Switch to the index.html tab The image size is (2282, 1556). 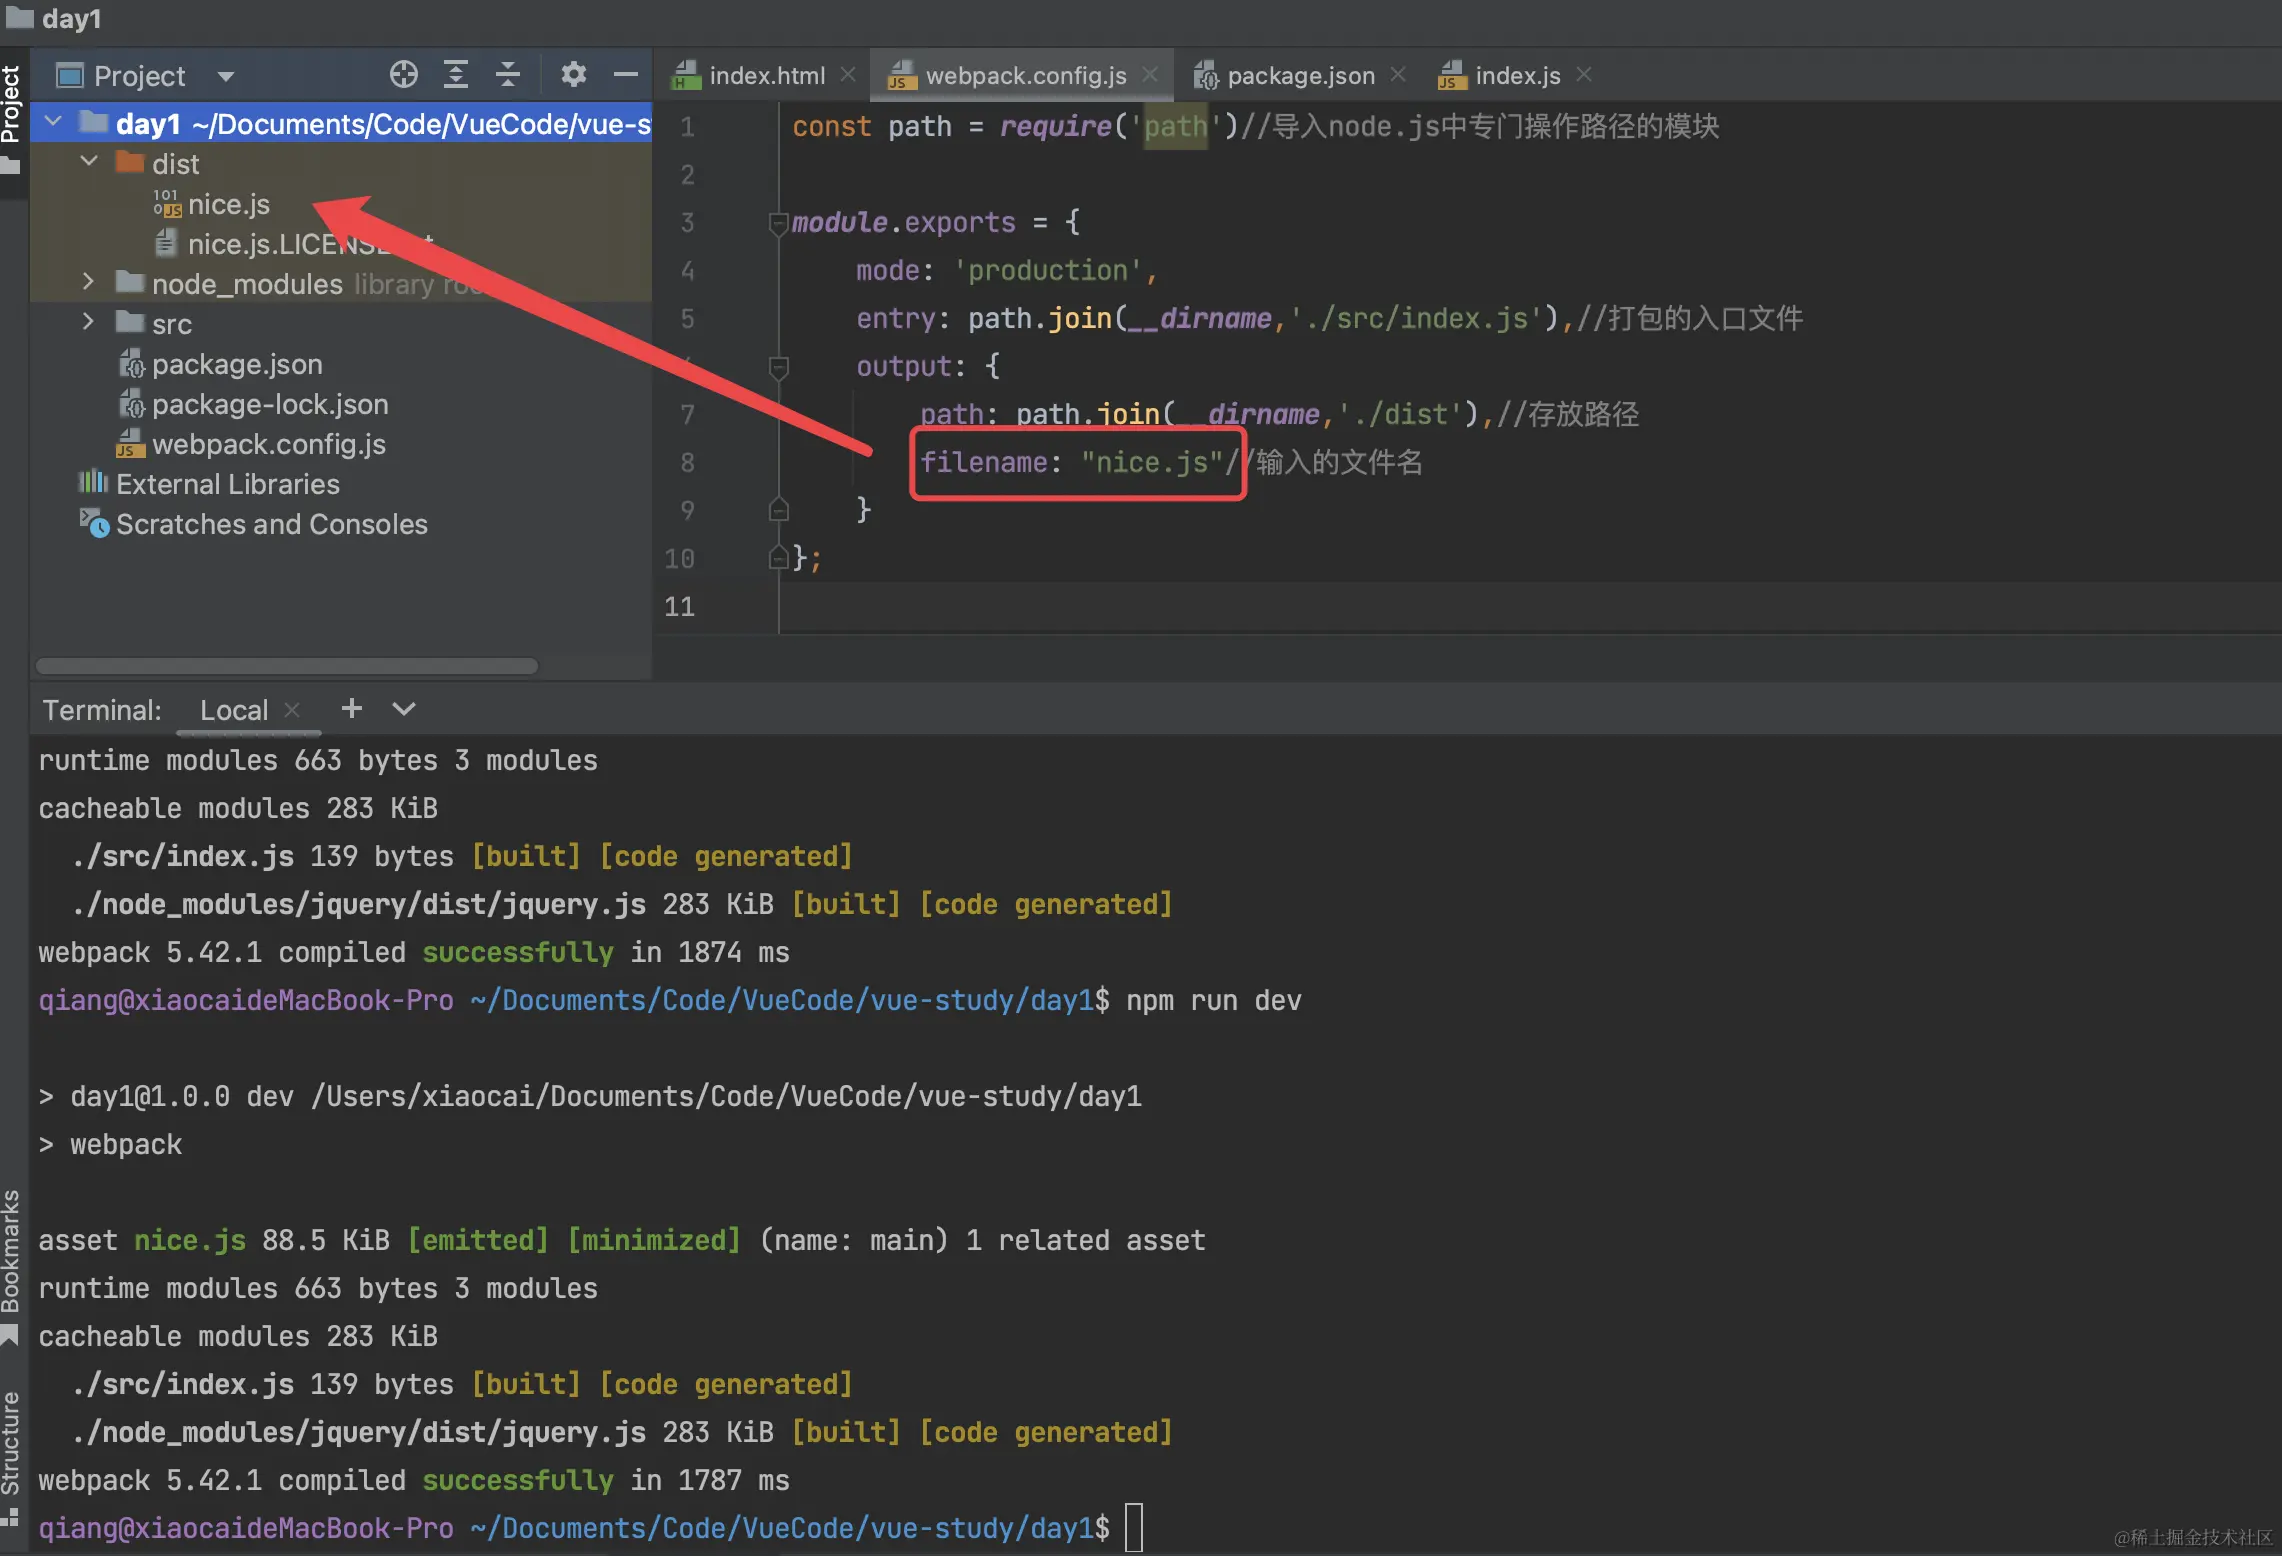(x=765, y=76)
